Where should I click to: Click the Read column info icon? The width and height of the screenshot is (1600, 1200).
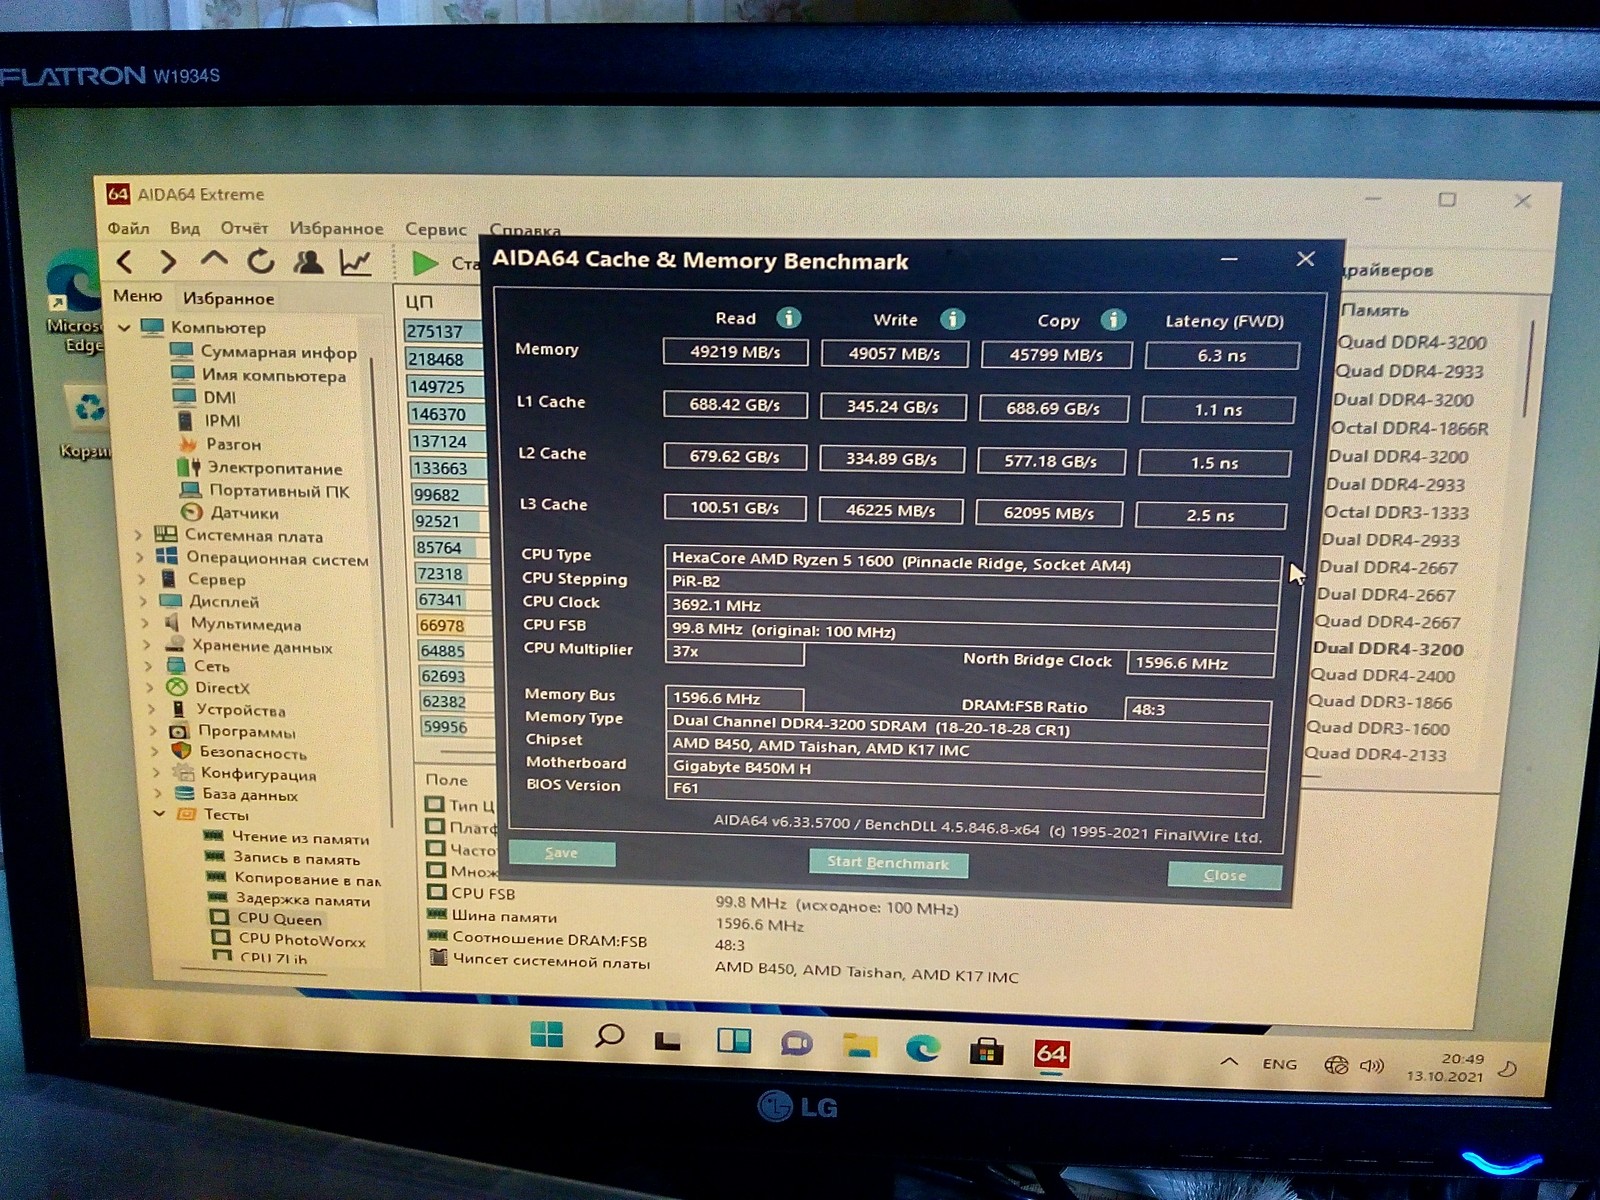point(789,318)
